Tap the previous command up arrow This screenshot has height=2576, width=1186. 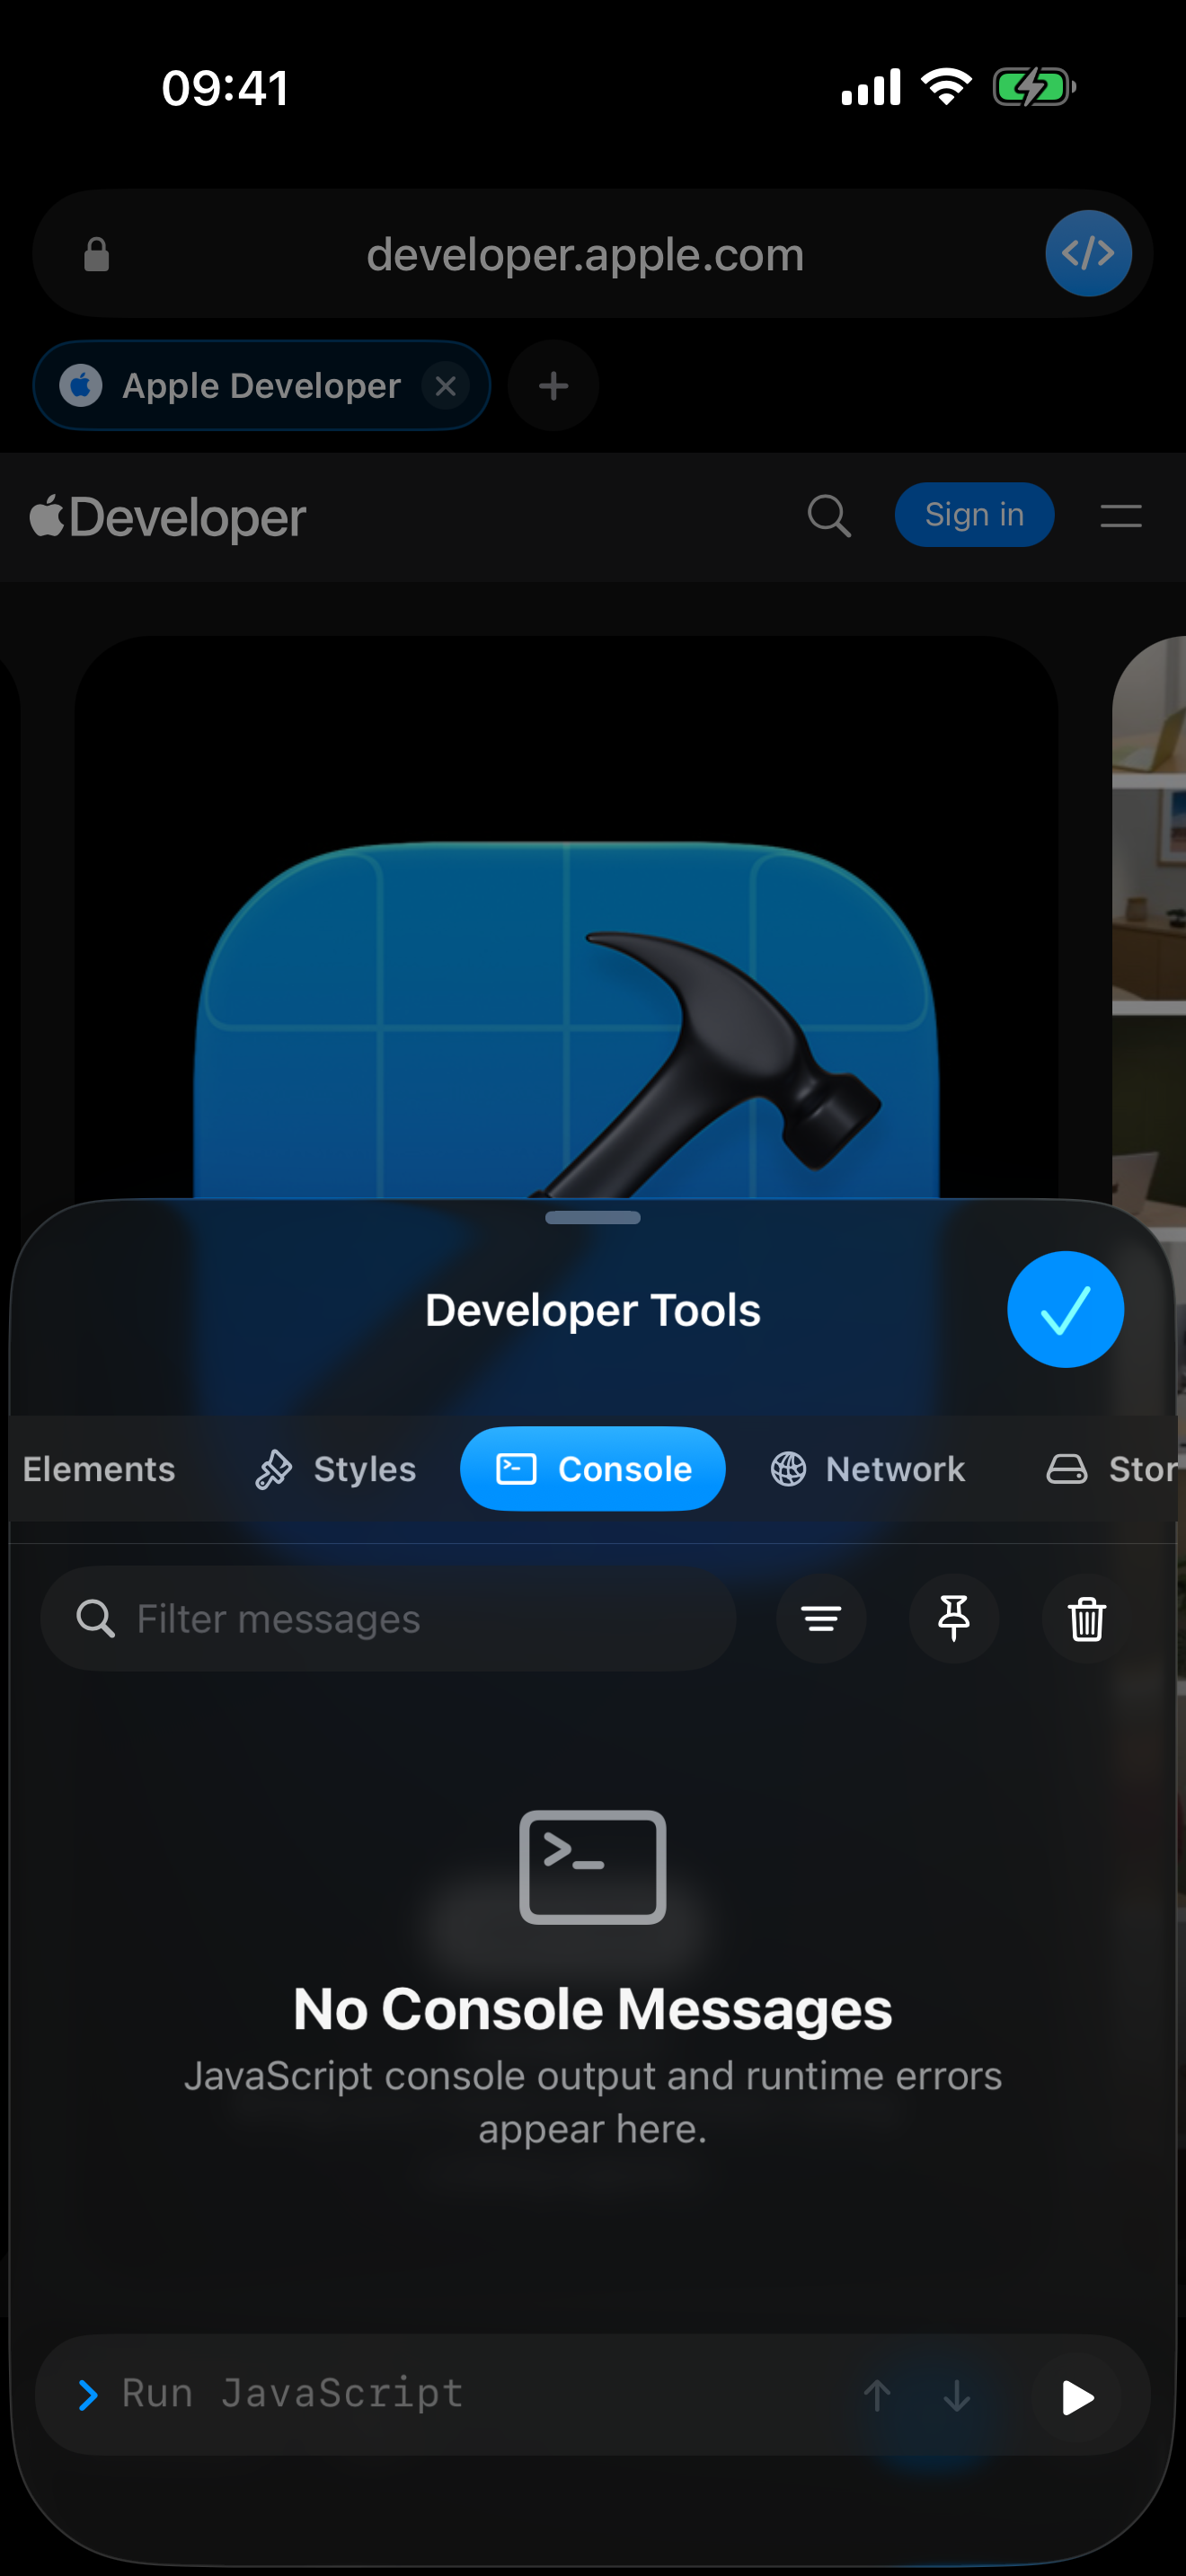[877, 2395]
